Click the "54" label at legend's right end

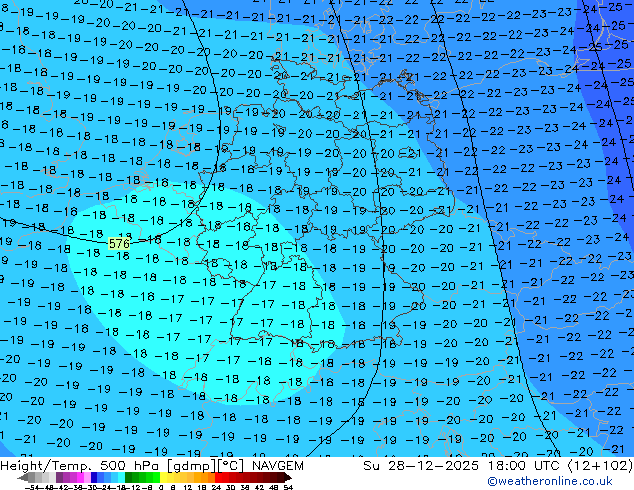(x=288, y=487)
